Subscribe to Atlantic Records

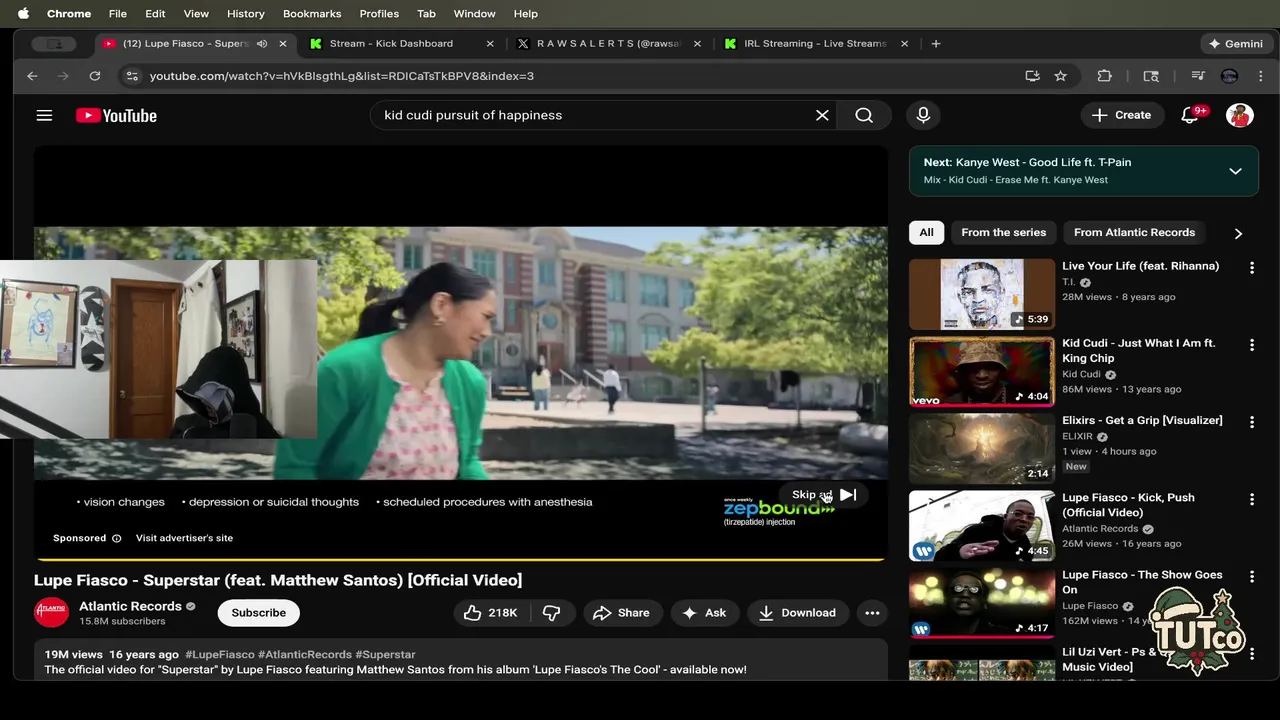259,613
